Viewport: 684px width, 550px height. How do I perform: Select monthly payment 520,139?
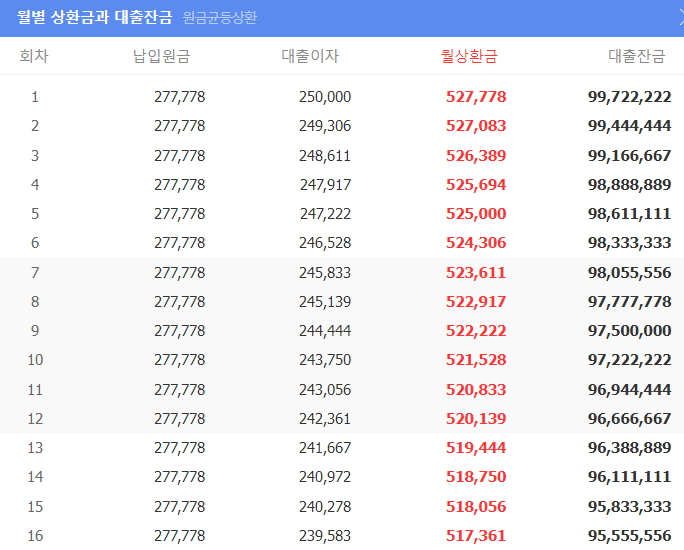click(x=476, y=419)
